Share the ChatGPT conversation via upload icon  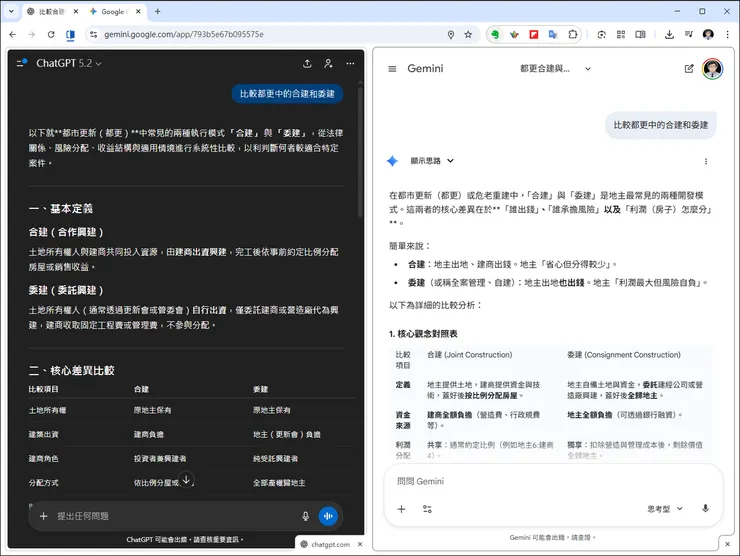point(307,63)
